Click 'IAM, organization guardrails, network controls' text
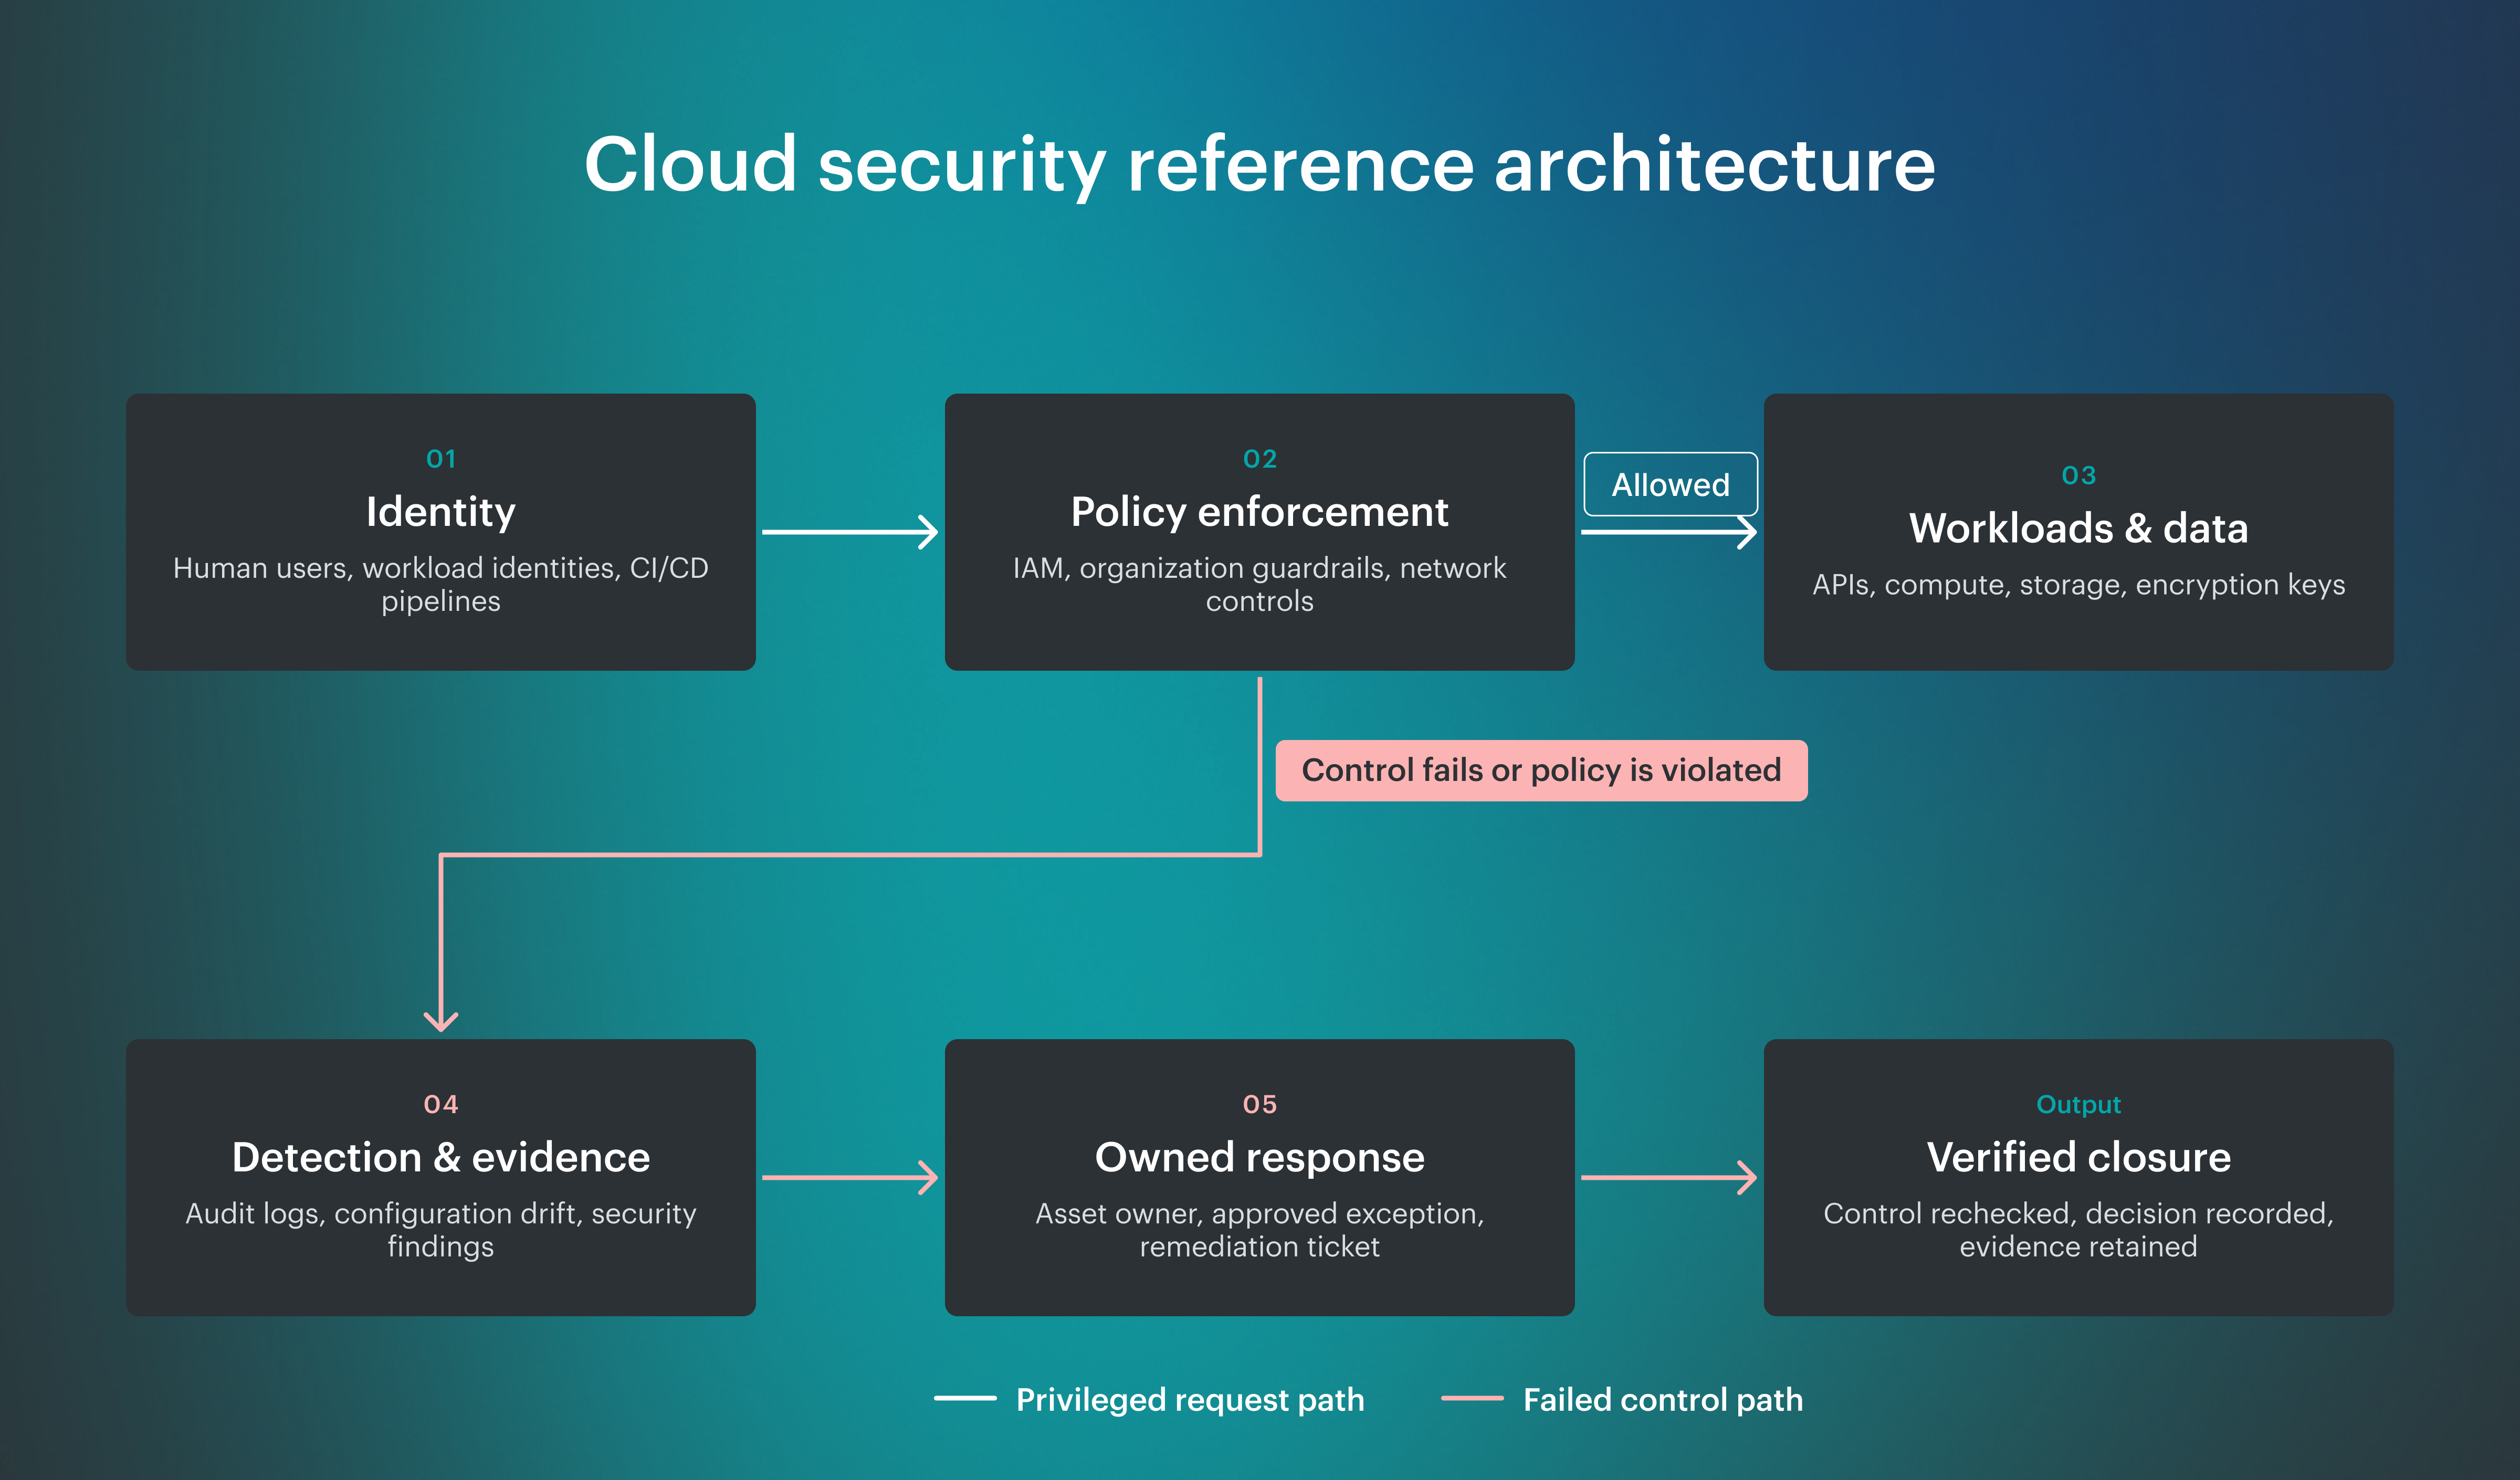Screen dimensions: 2520x1480 tap(1259, 584)
